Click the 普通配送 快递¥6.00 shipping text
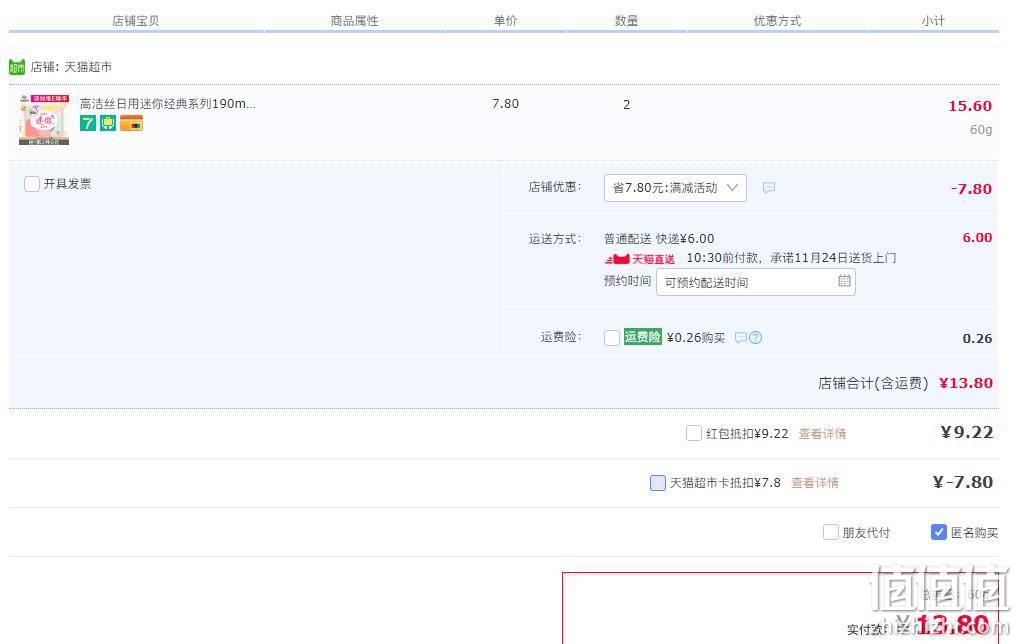The image size is (1019, 644). (x=659, y=238)
